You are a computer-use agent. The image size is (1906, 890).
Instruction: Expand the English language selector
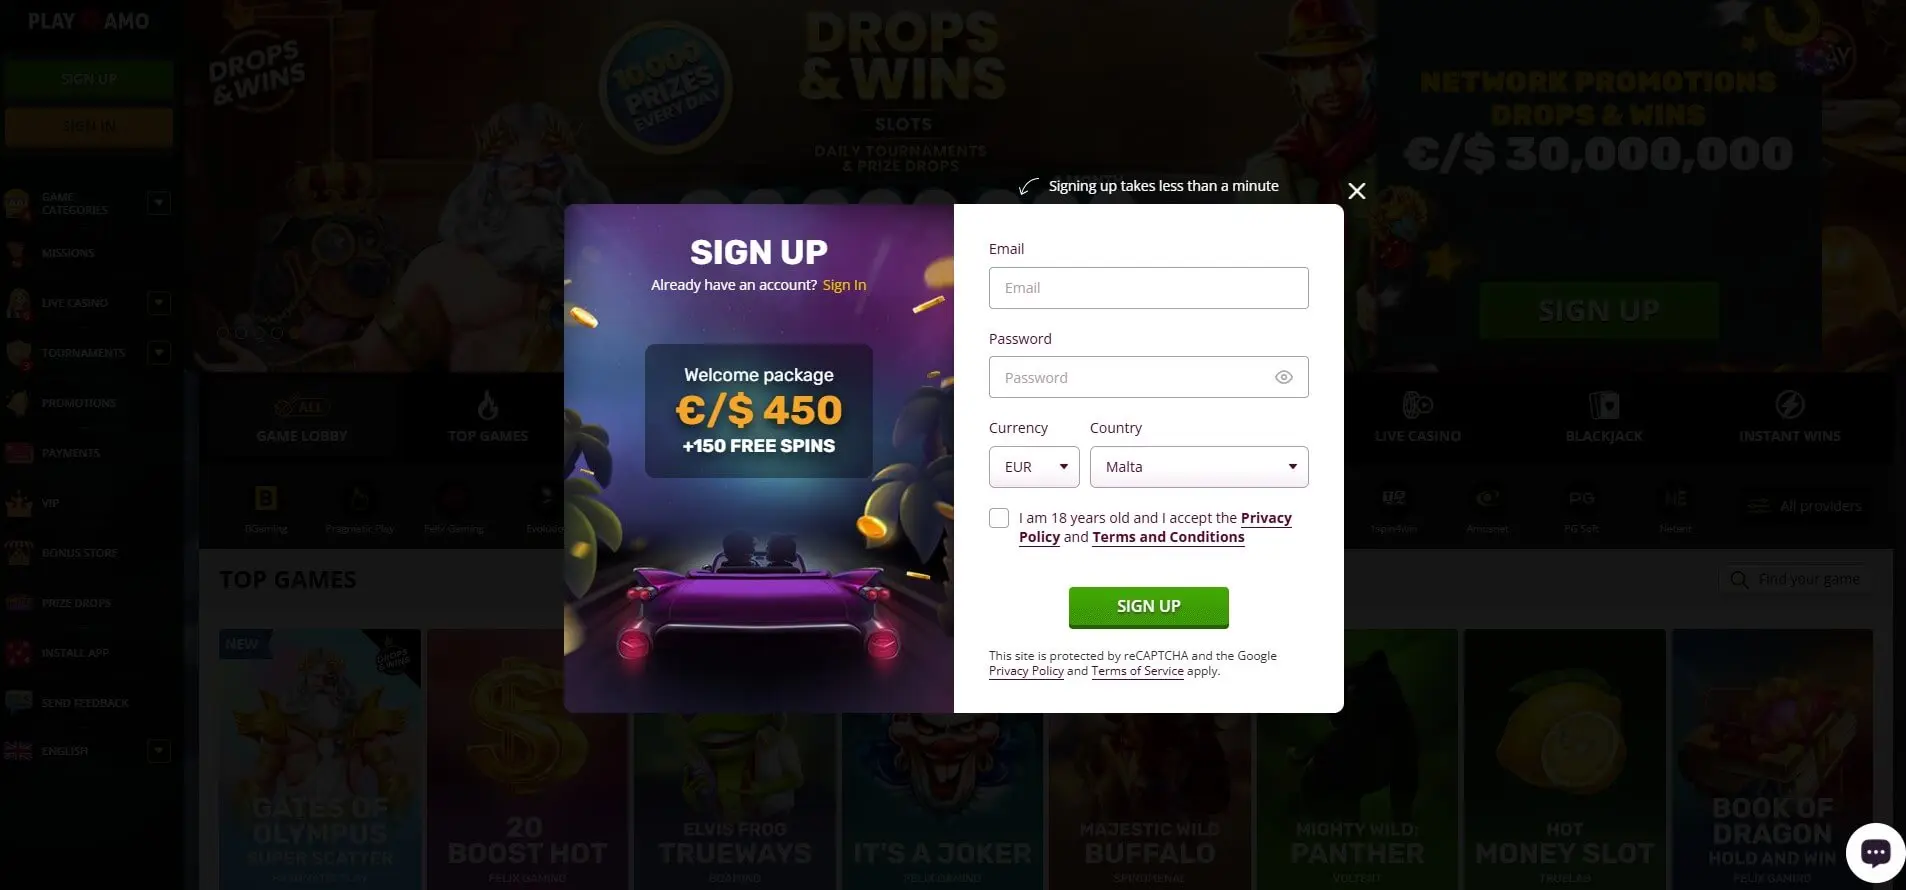pos(158,751)
